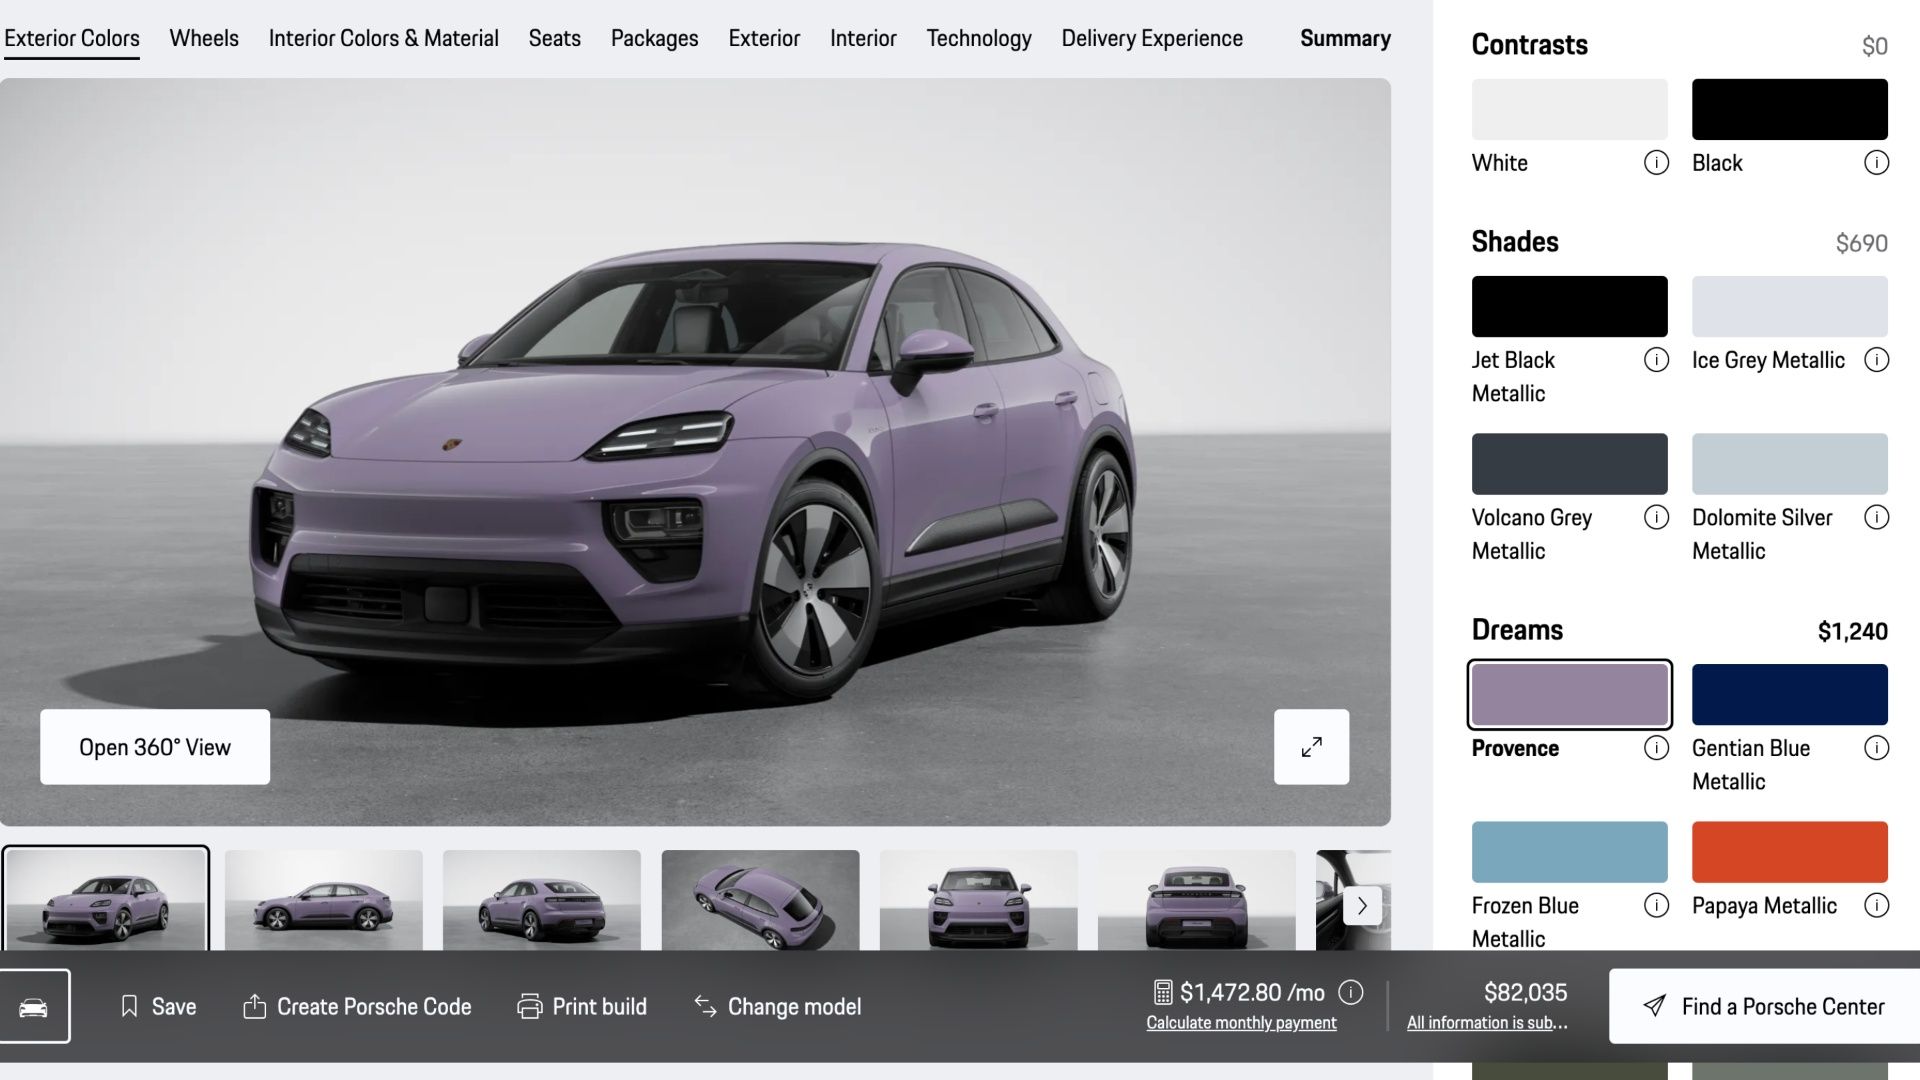
Task: Show info for Papaya Metallic
Action: [1876, 905]
